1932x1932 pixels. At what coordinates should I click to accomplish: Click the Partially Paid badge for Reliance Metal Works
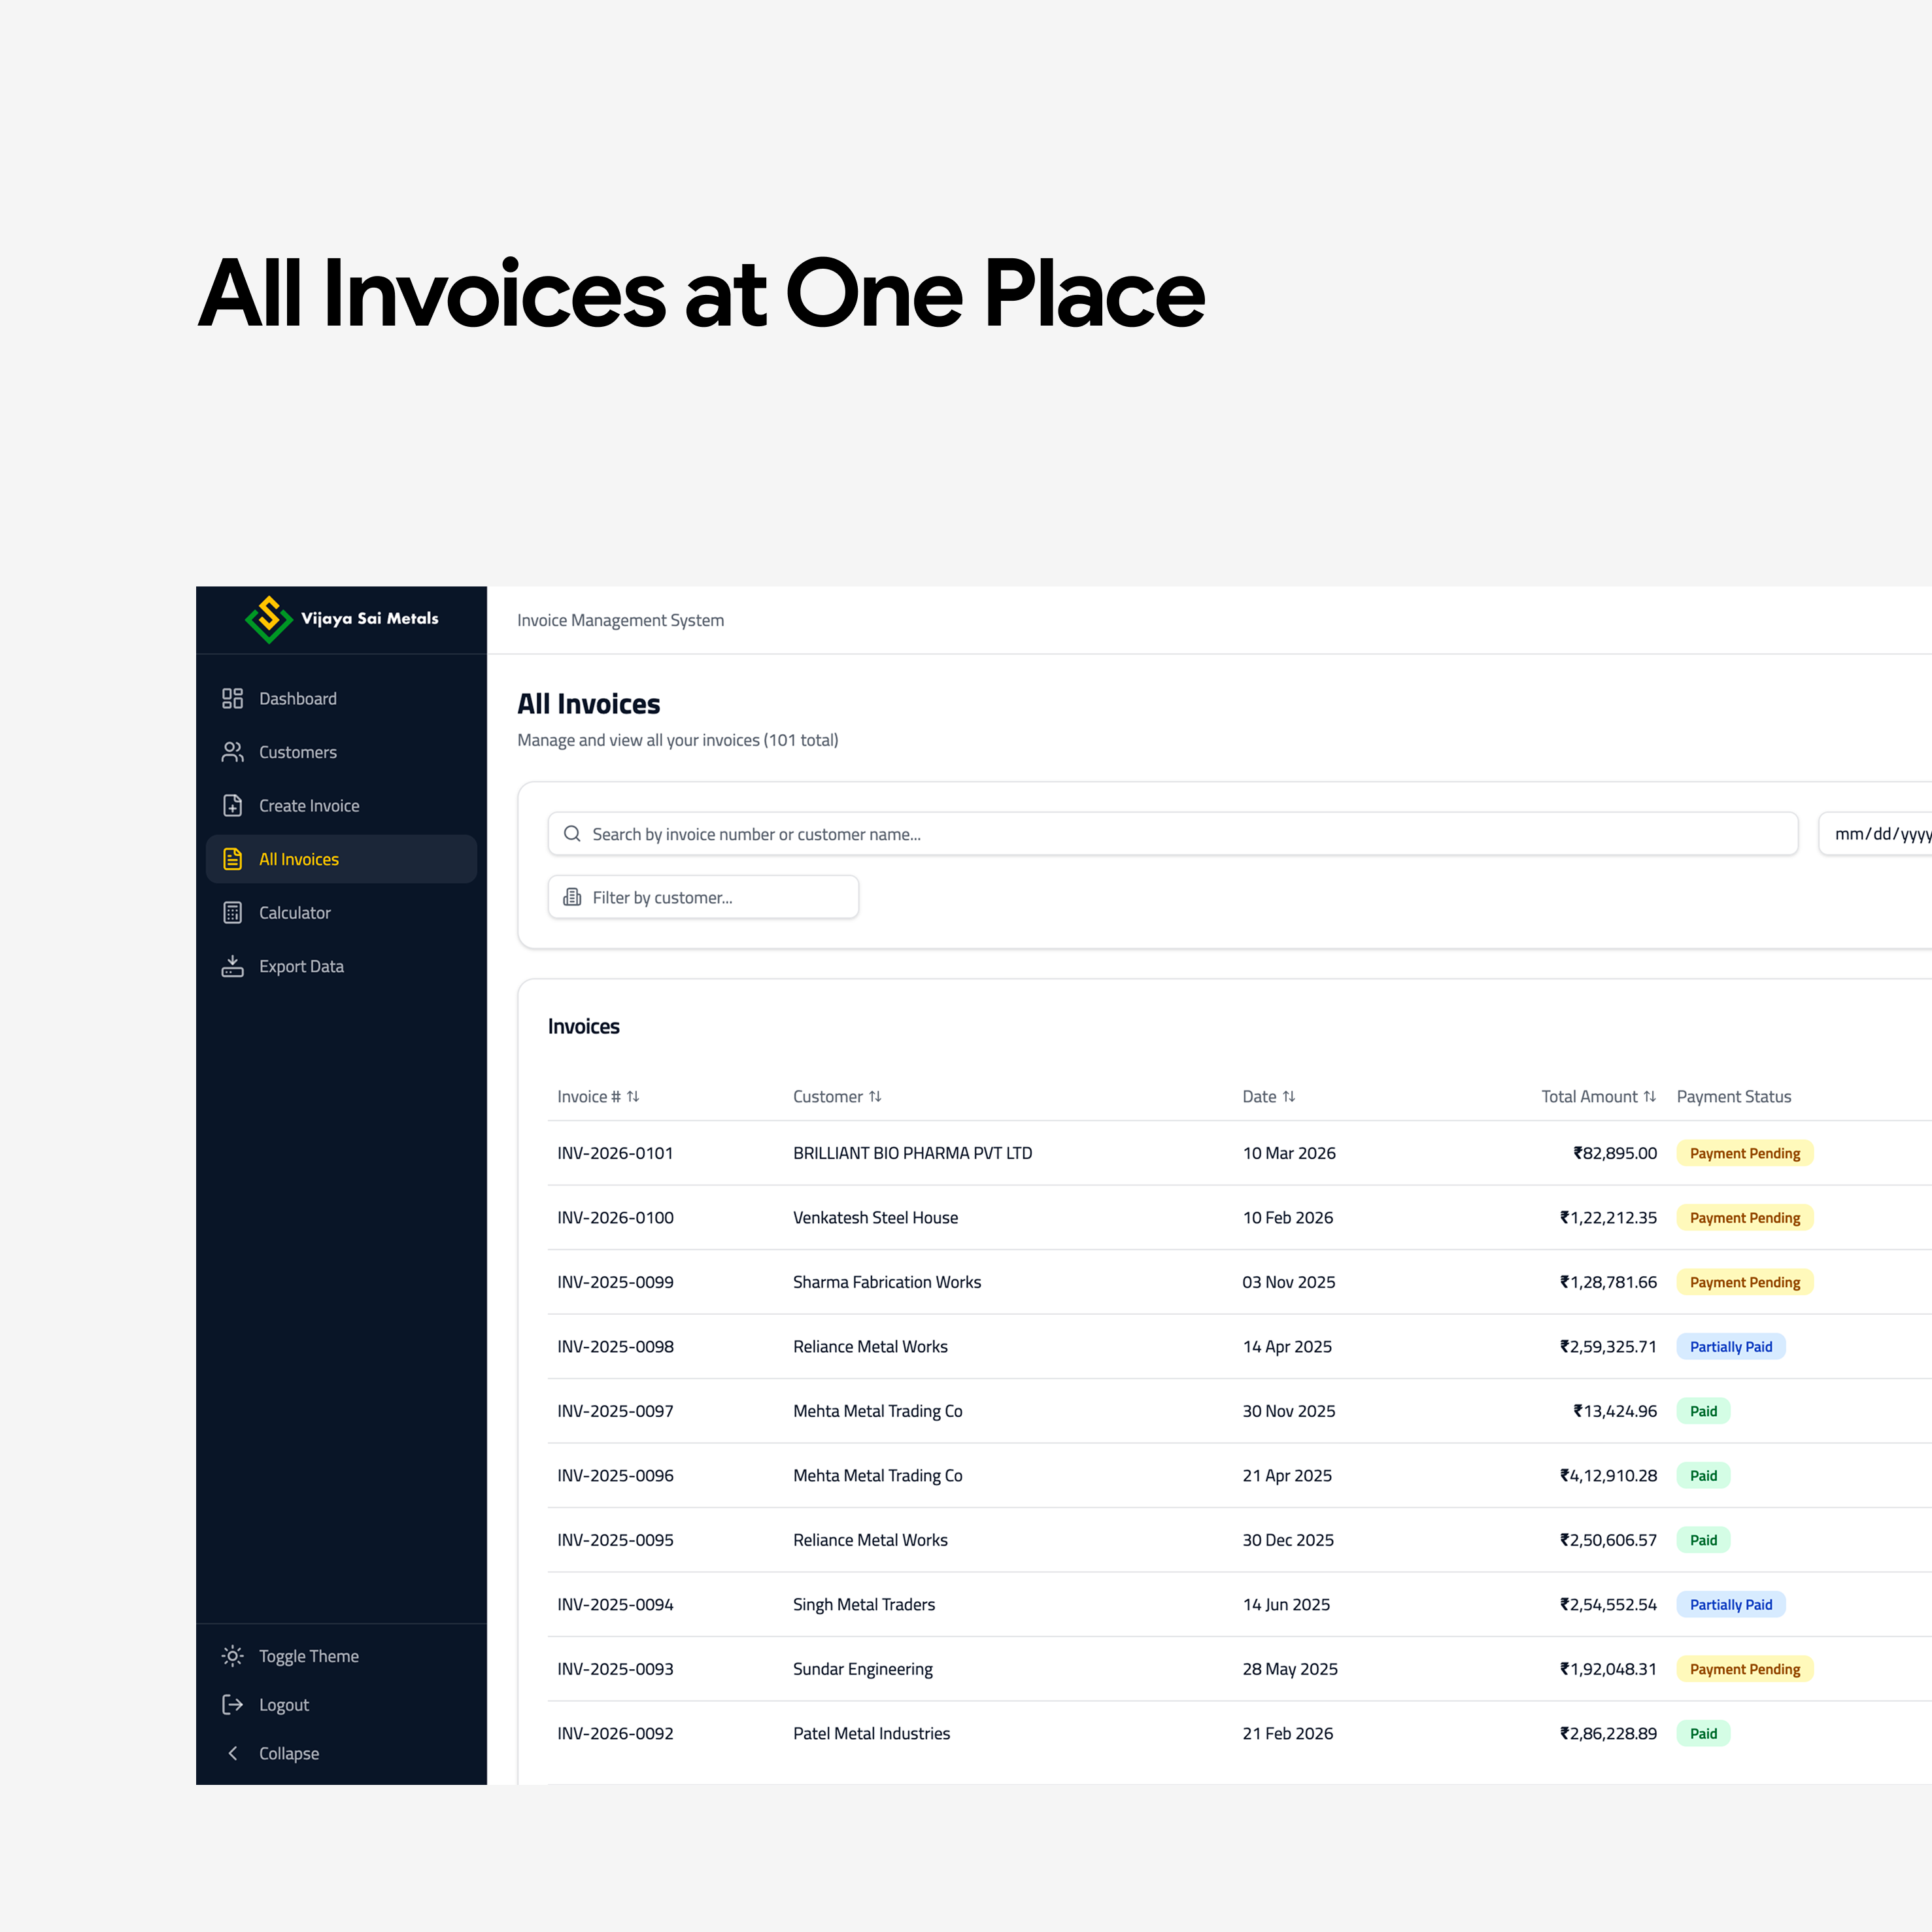click(1731, 1346)
